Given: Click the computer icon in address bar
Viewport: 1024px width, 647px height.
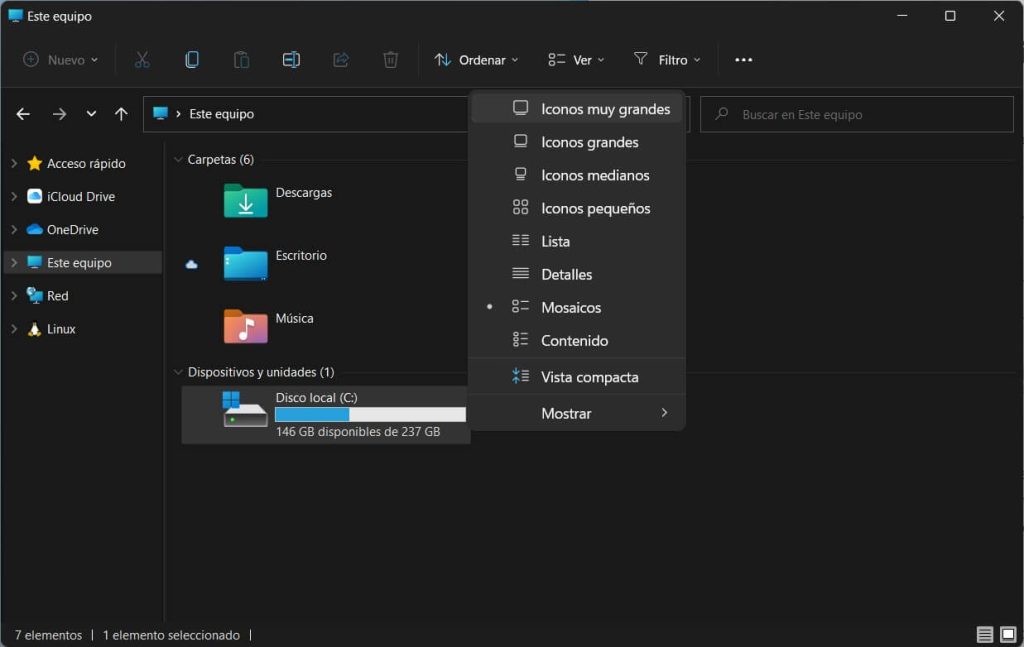Looking at the screenshot, I should click(x=160, y=114).
